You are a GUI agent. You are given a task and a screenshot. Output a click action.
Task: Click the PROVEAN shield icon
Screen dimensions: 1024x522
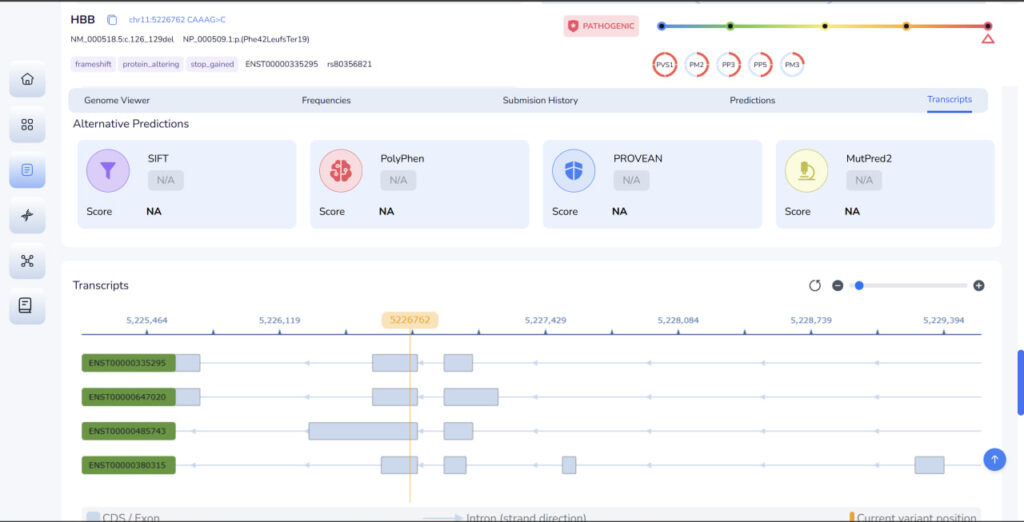[573, 171]
